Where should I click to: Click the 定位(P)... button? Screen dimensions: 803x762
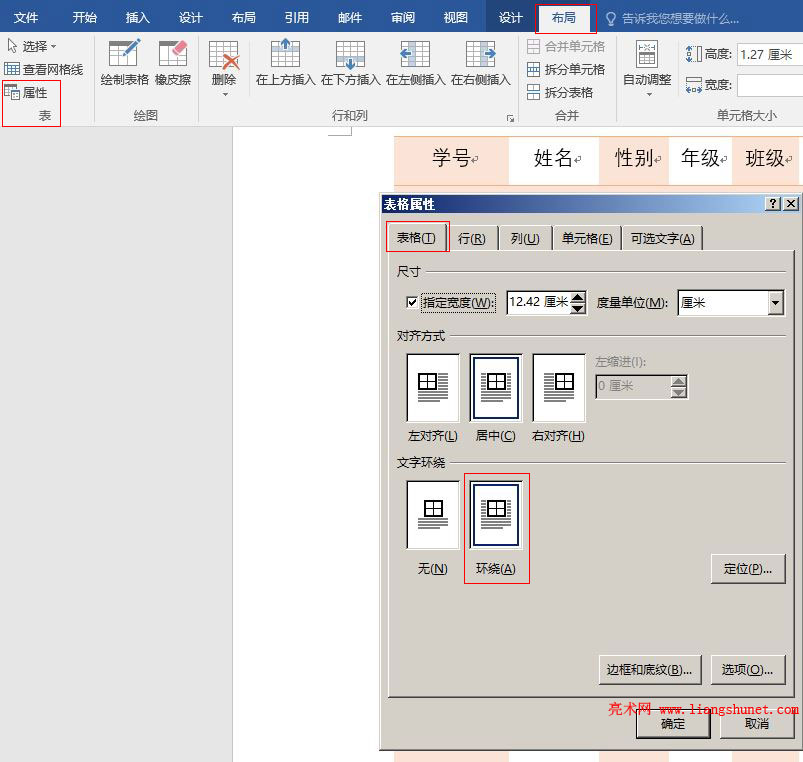(748, 568)
